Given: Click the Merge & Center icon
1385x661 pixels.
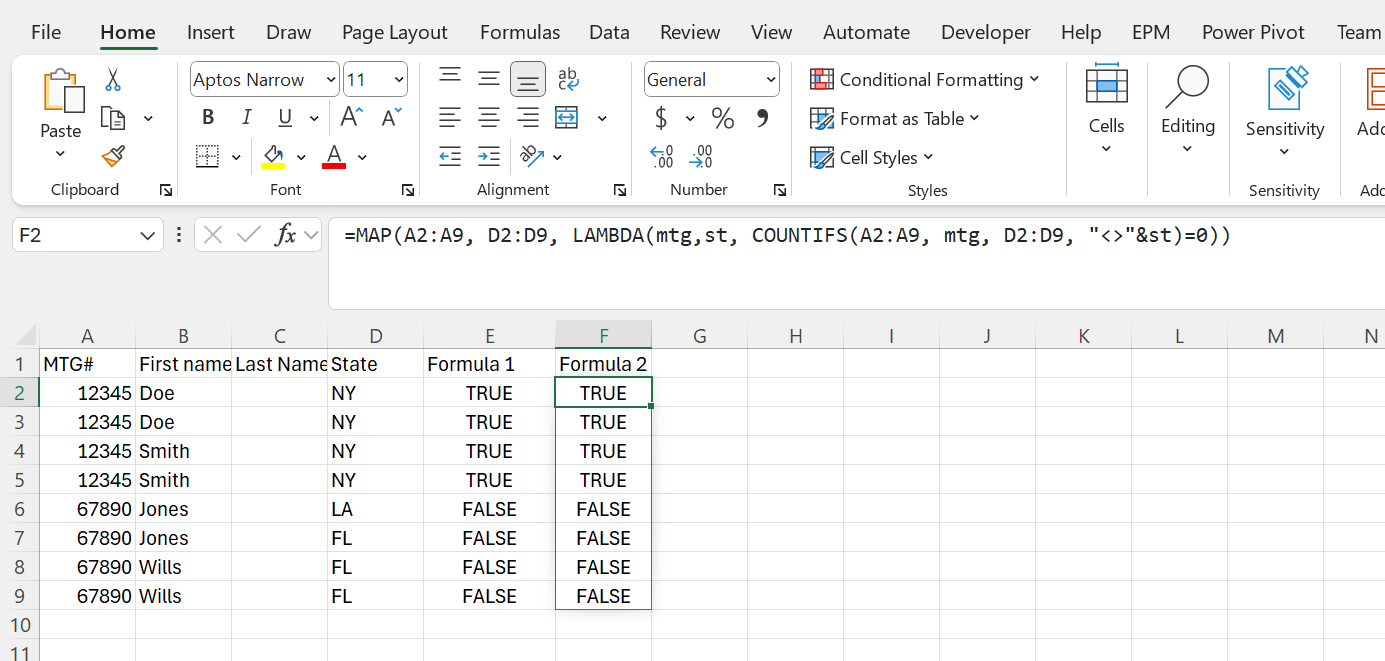Looking at the screenshot, I should click(567, 118).
